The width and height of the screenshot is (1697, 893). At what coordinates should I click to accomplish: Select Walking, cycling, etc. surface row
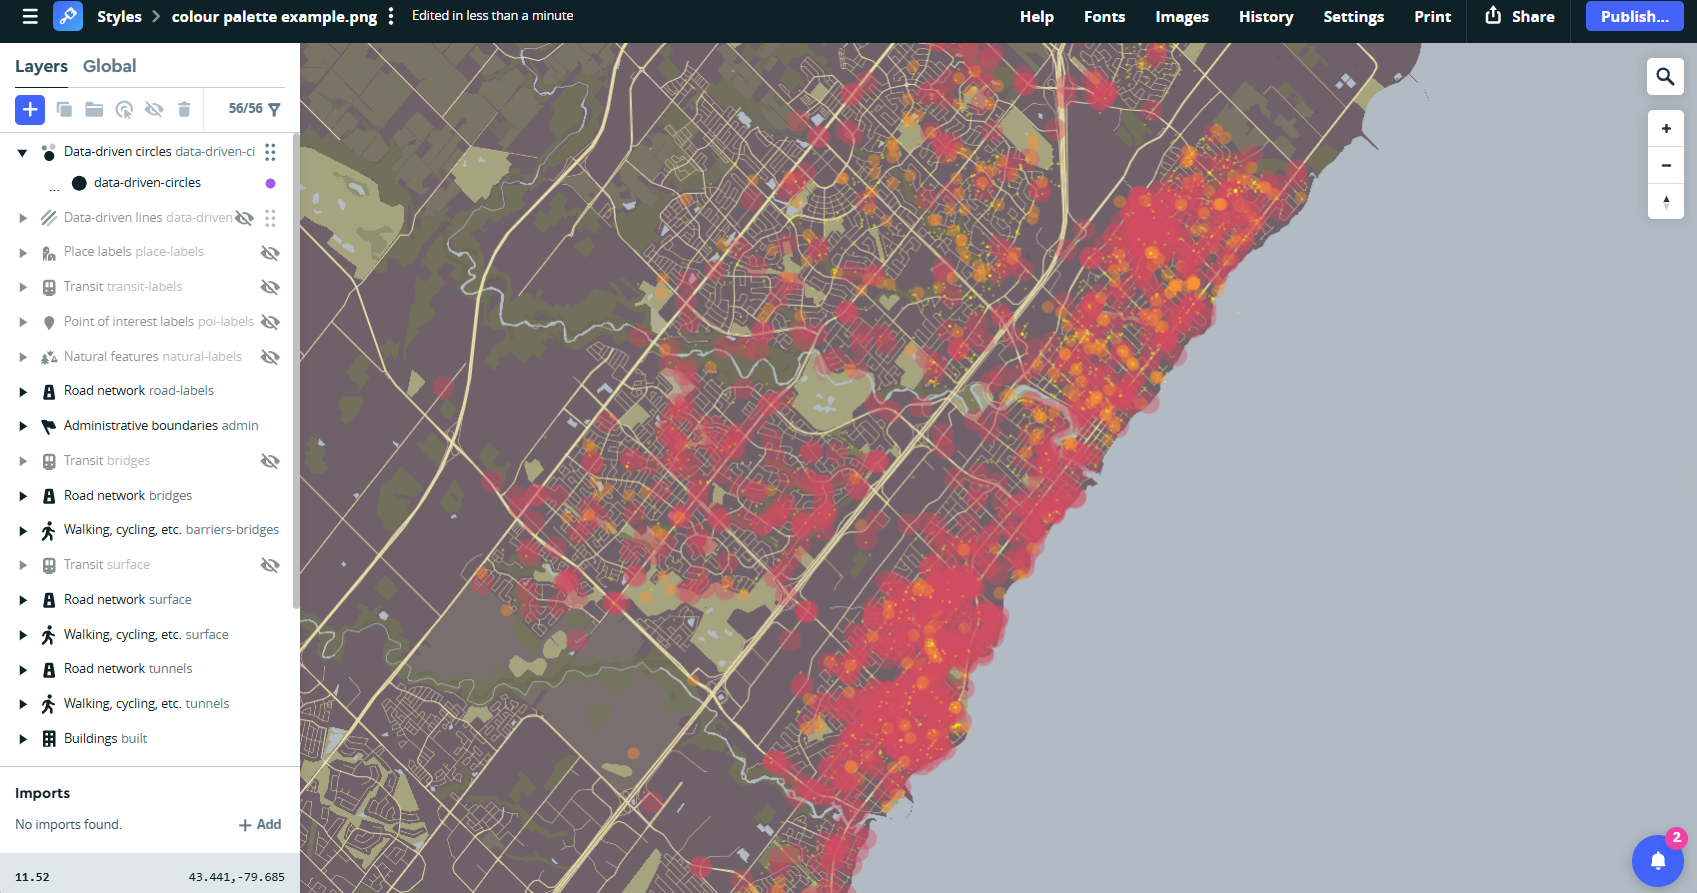coord(146,635)
